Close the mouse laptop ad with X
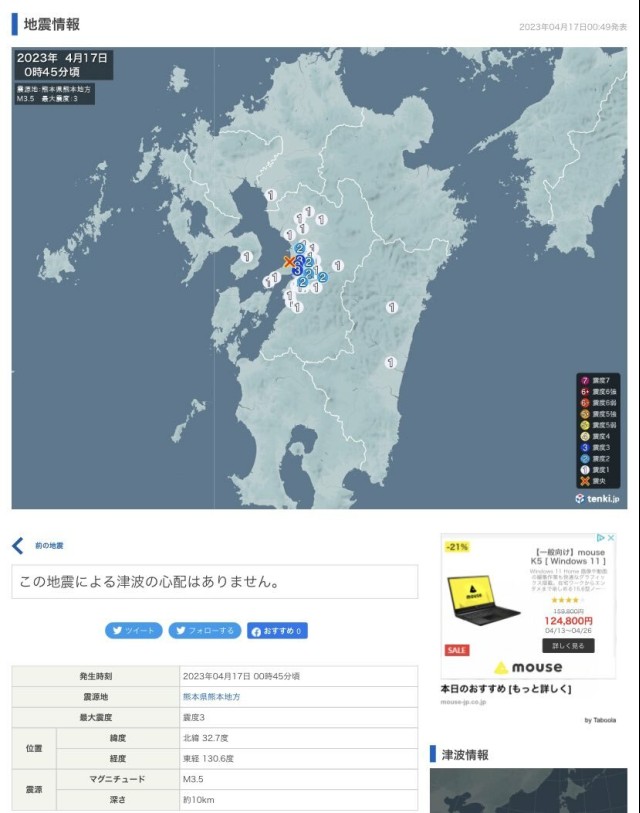The width and height of the screenshot is (640, 813). (610, 538)
